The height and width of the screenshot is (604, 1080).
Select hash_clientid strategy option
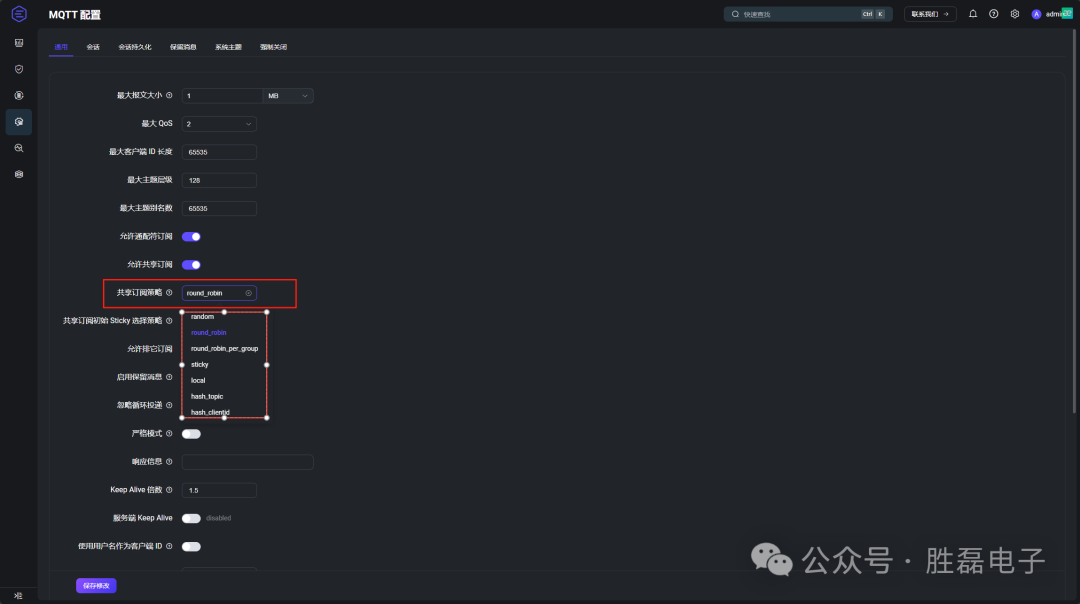210,413
